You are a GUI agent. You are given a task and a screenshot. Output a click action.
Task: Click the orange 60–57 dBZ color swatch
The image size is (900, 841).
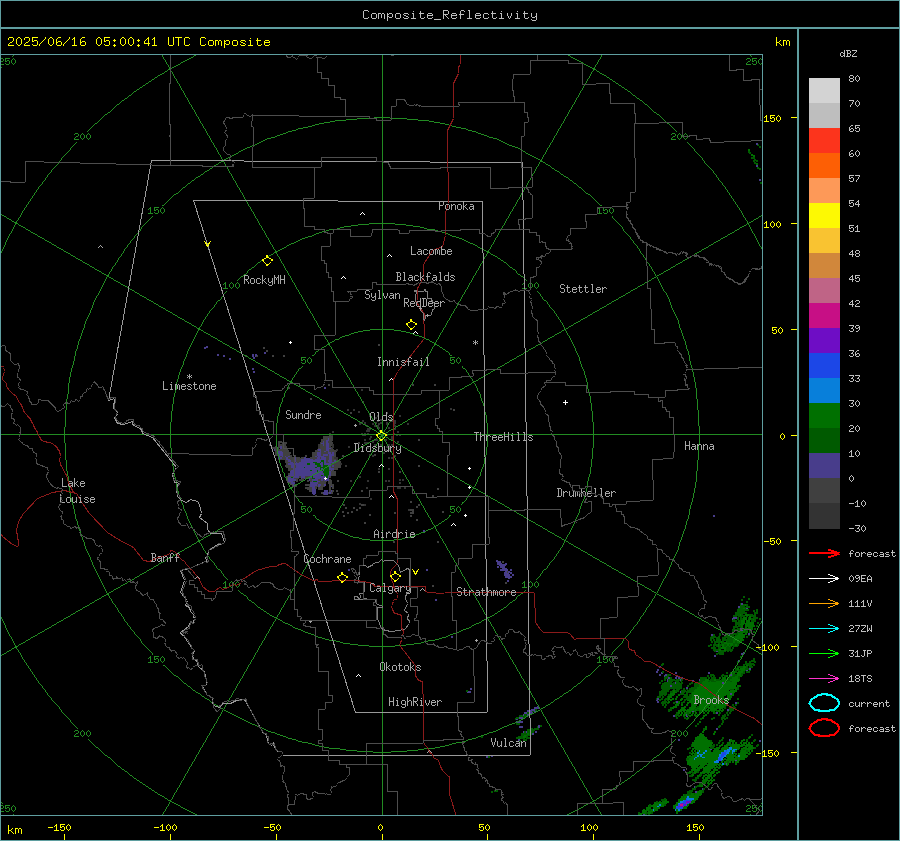pos(824,165)
